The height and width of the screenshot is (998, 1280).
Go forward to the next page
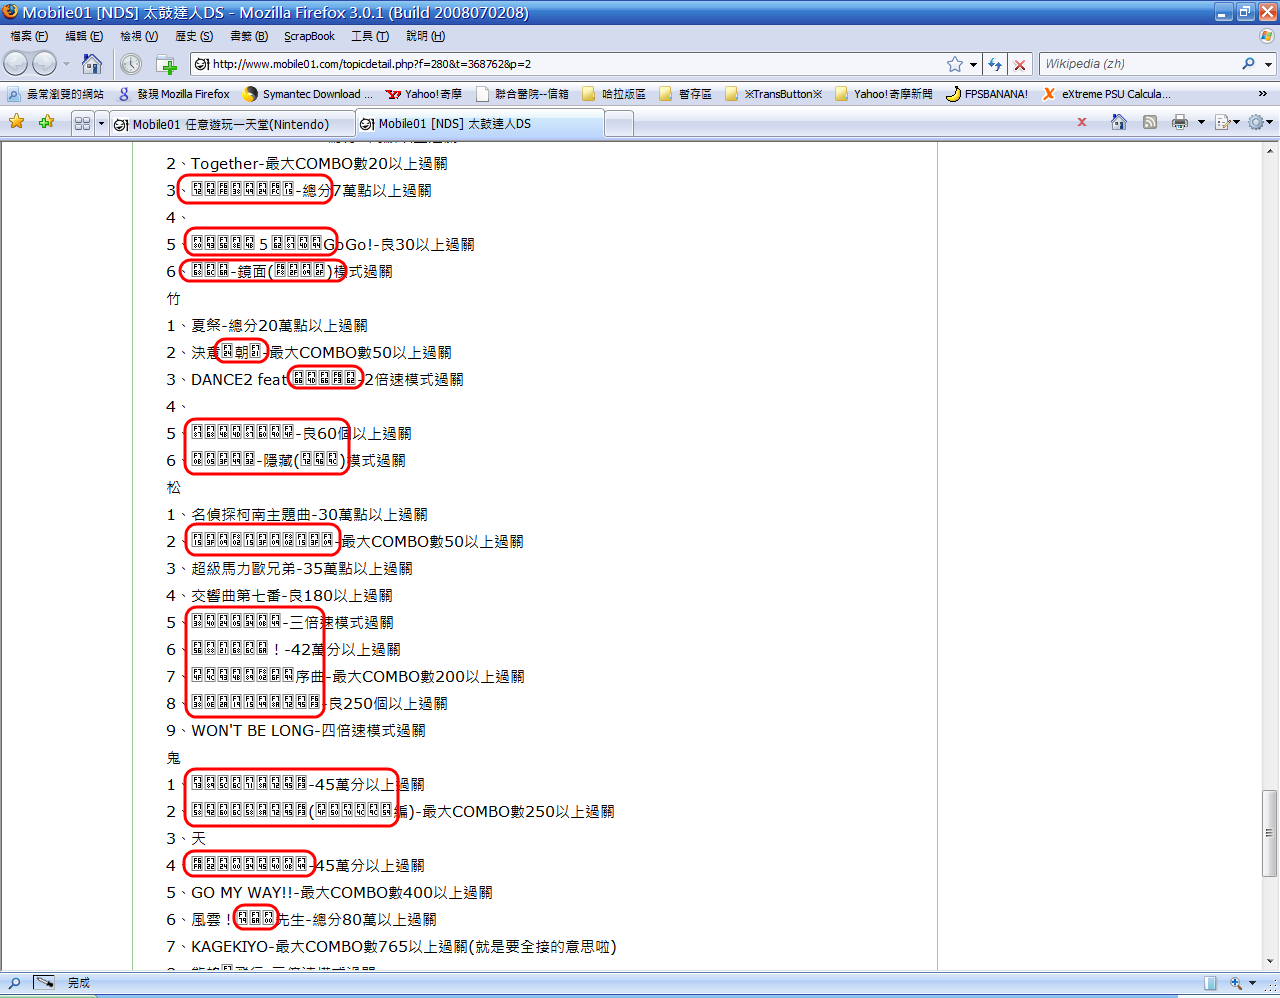tap(45, 64)
